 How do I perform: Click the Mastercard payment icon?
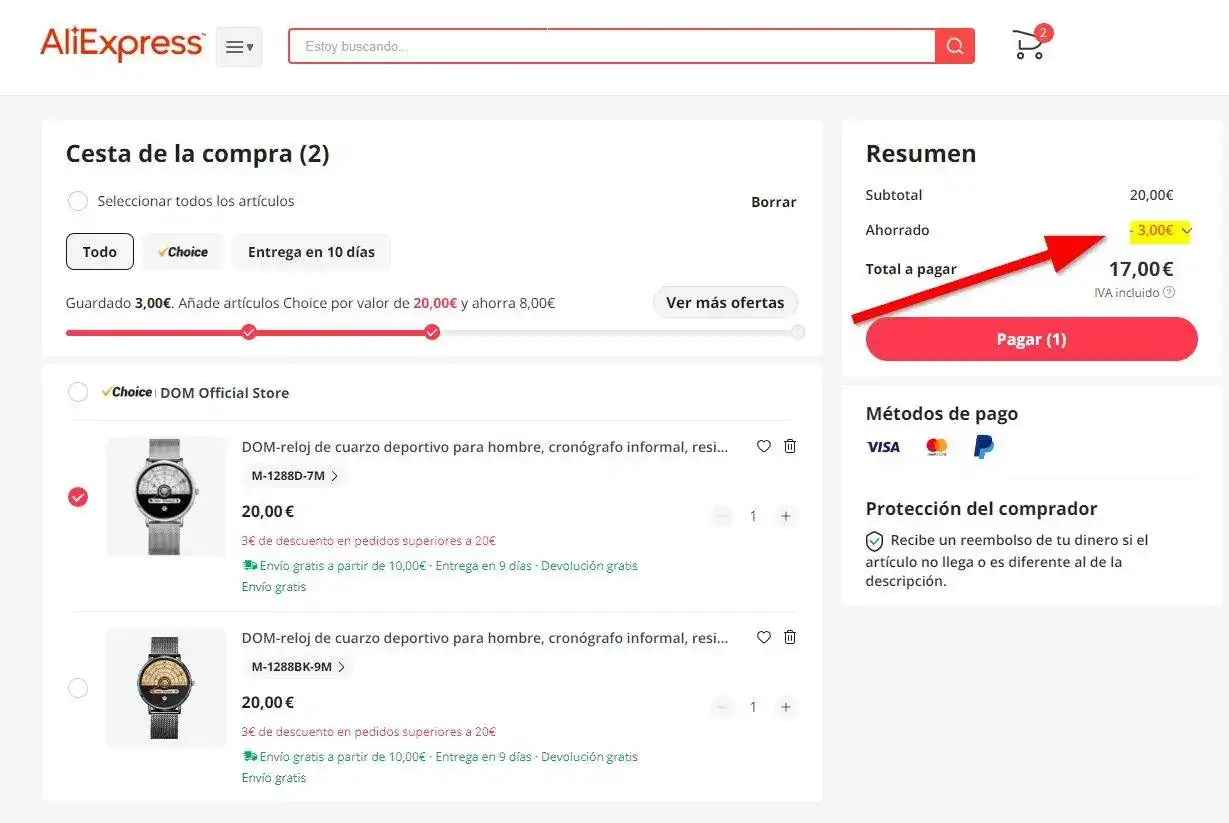(936, 447)
